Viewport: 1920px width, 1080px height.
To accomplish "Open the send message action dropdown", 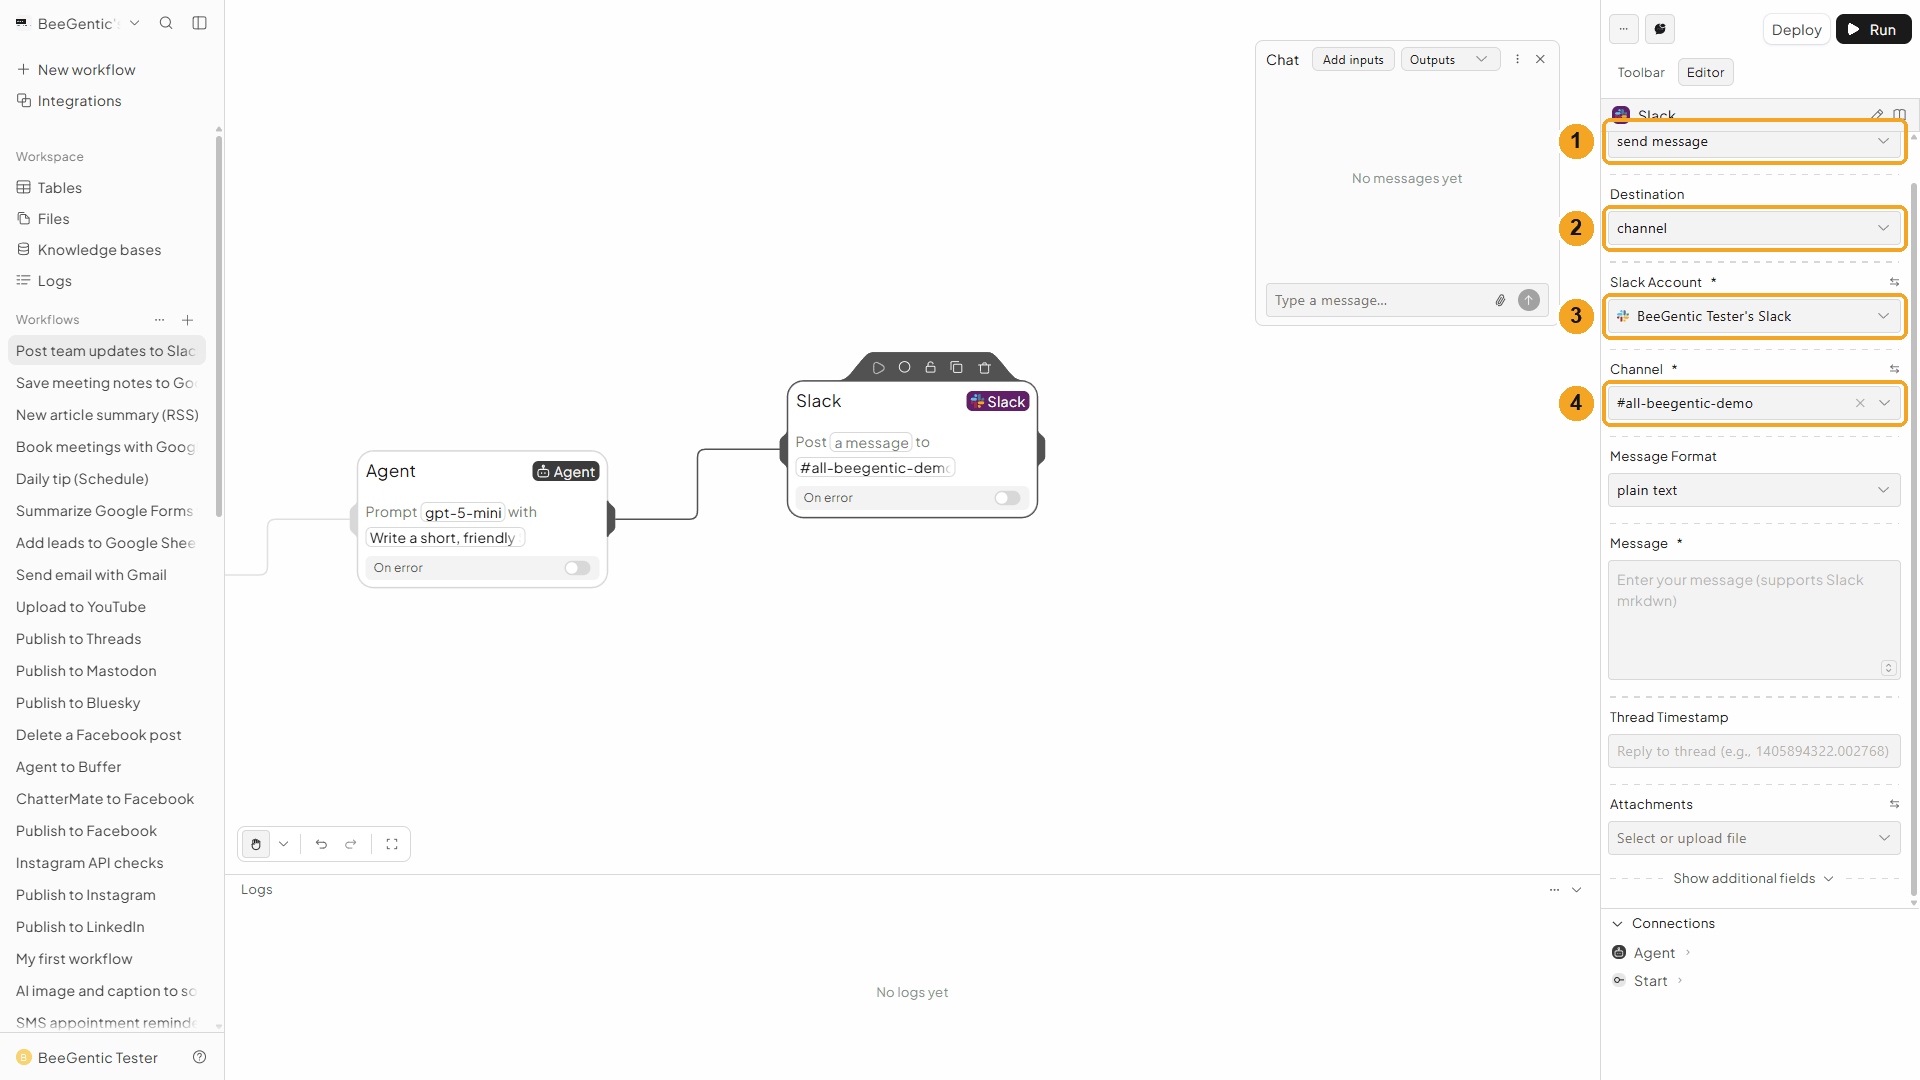I will (1754, 142).
